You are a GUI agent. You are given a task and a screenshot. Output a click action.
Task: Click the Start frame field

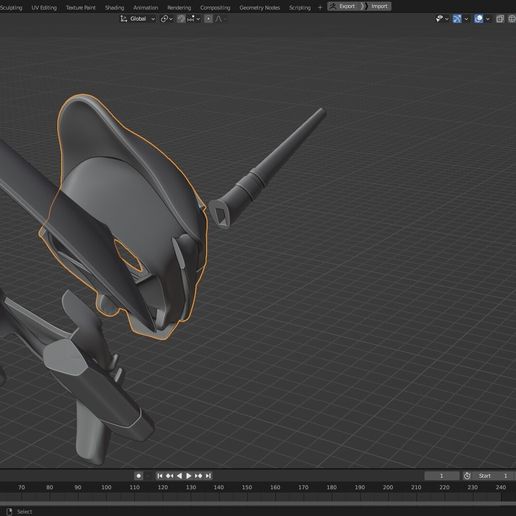[494, 476]
